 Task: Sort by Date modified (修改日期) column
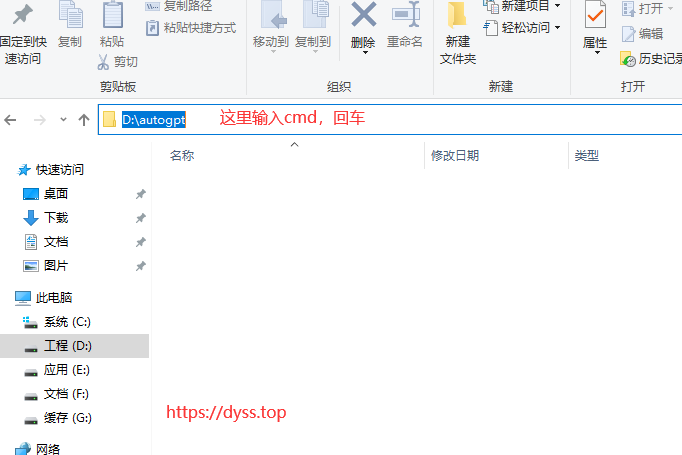click(455, 156)
